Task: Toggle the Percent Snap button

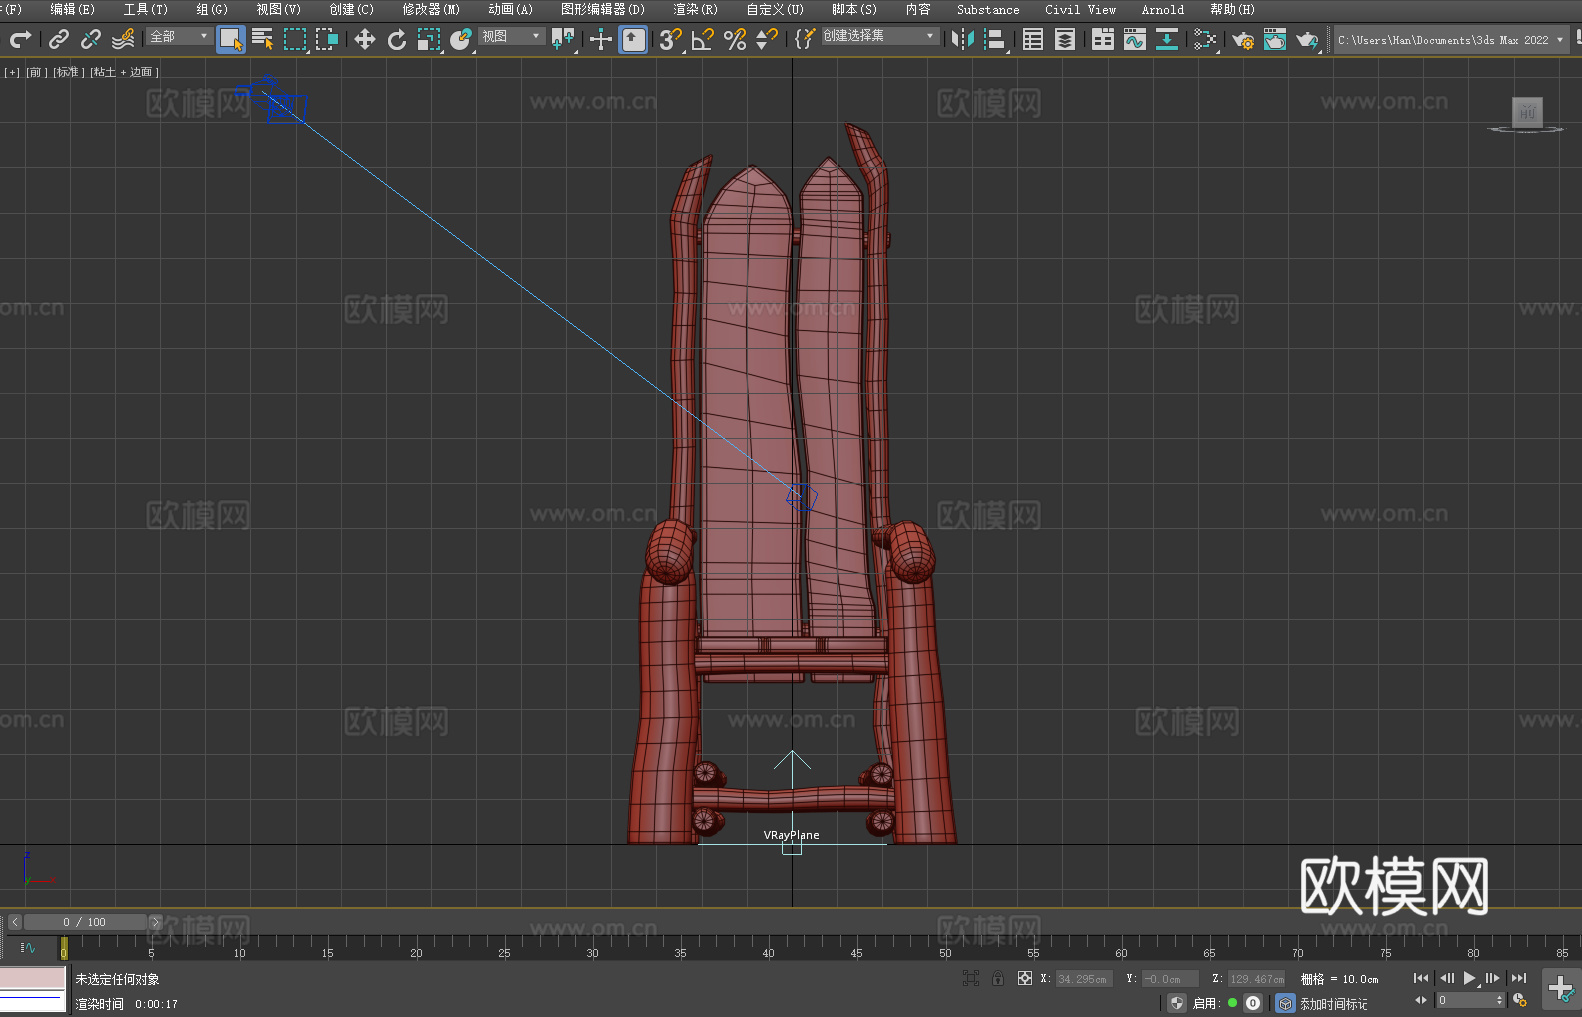Action: point(735,39)
